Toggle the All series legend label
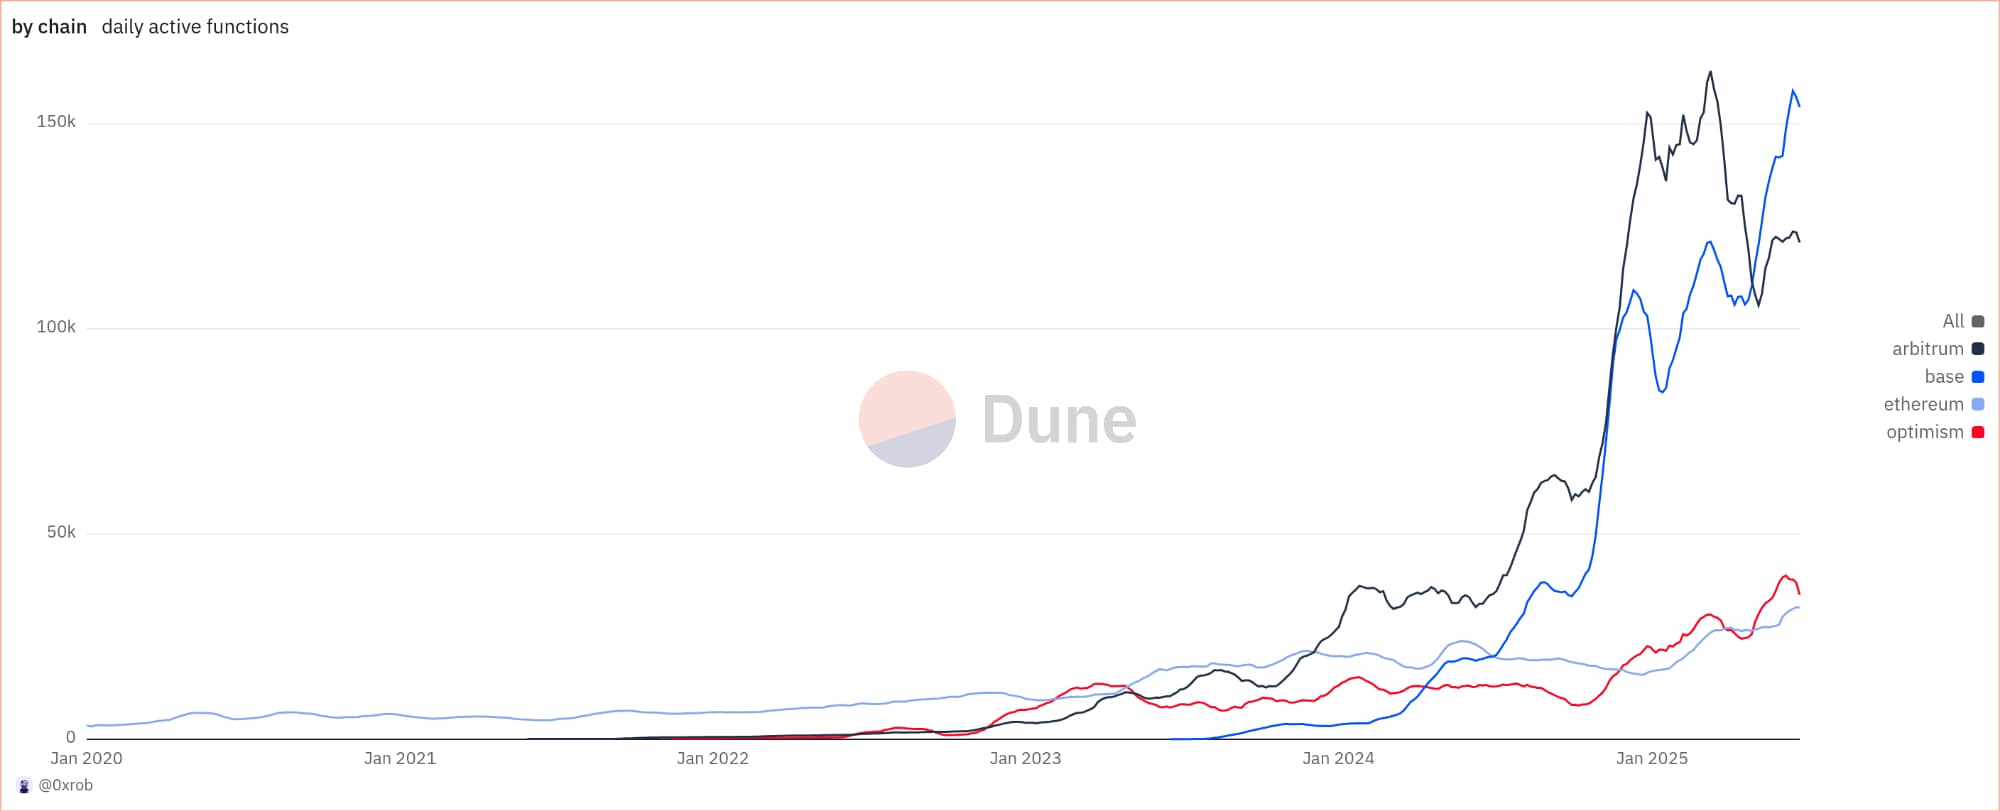Screen dimensions: 2000x811 point(1952,321)
